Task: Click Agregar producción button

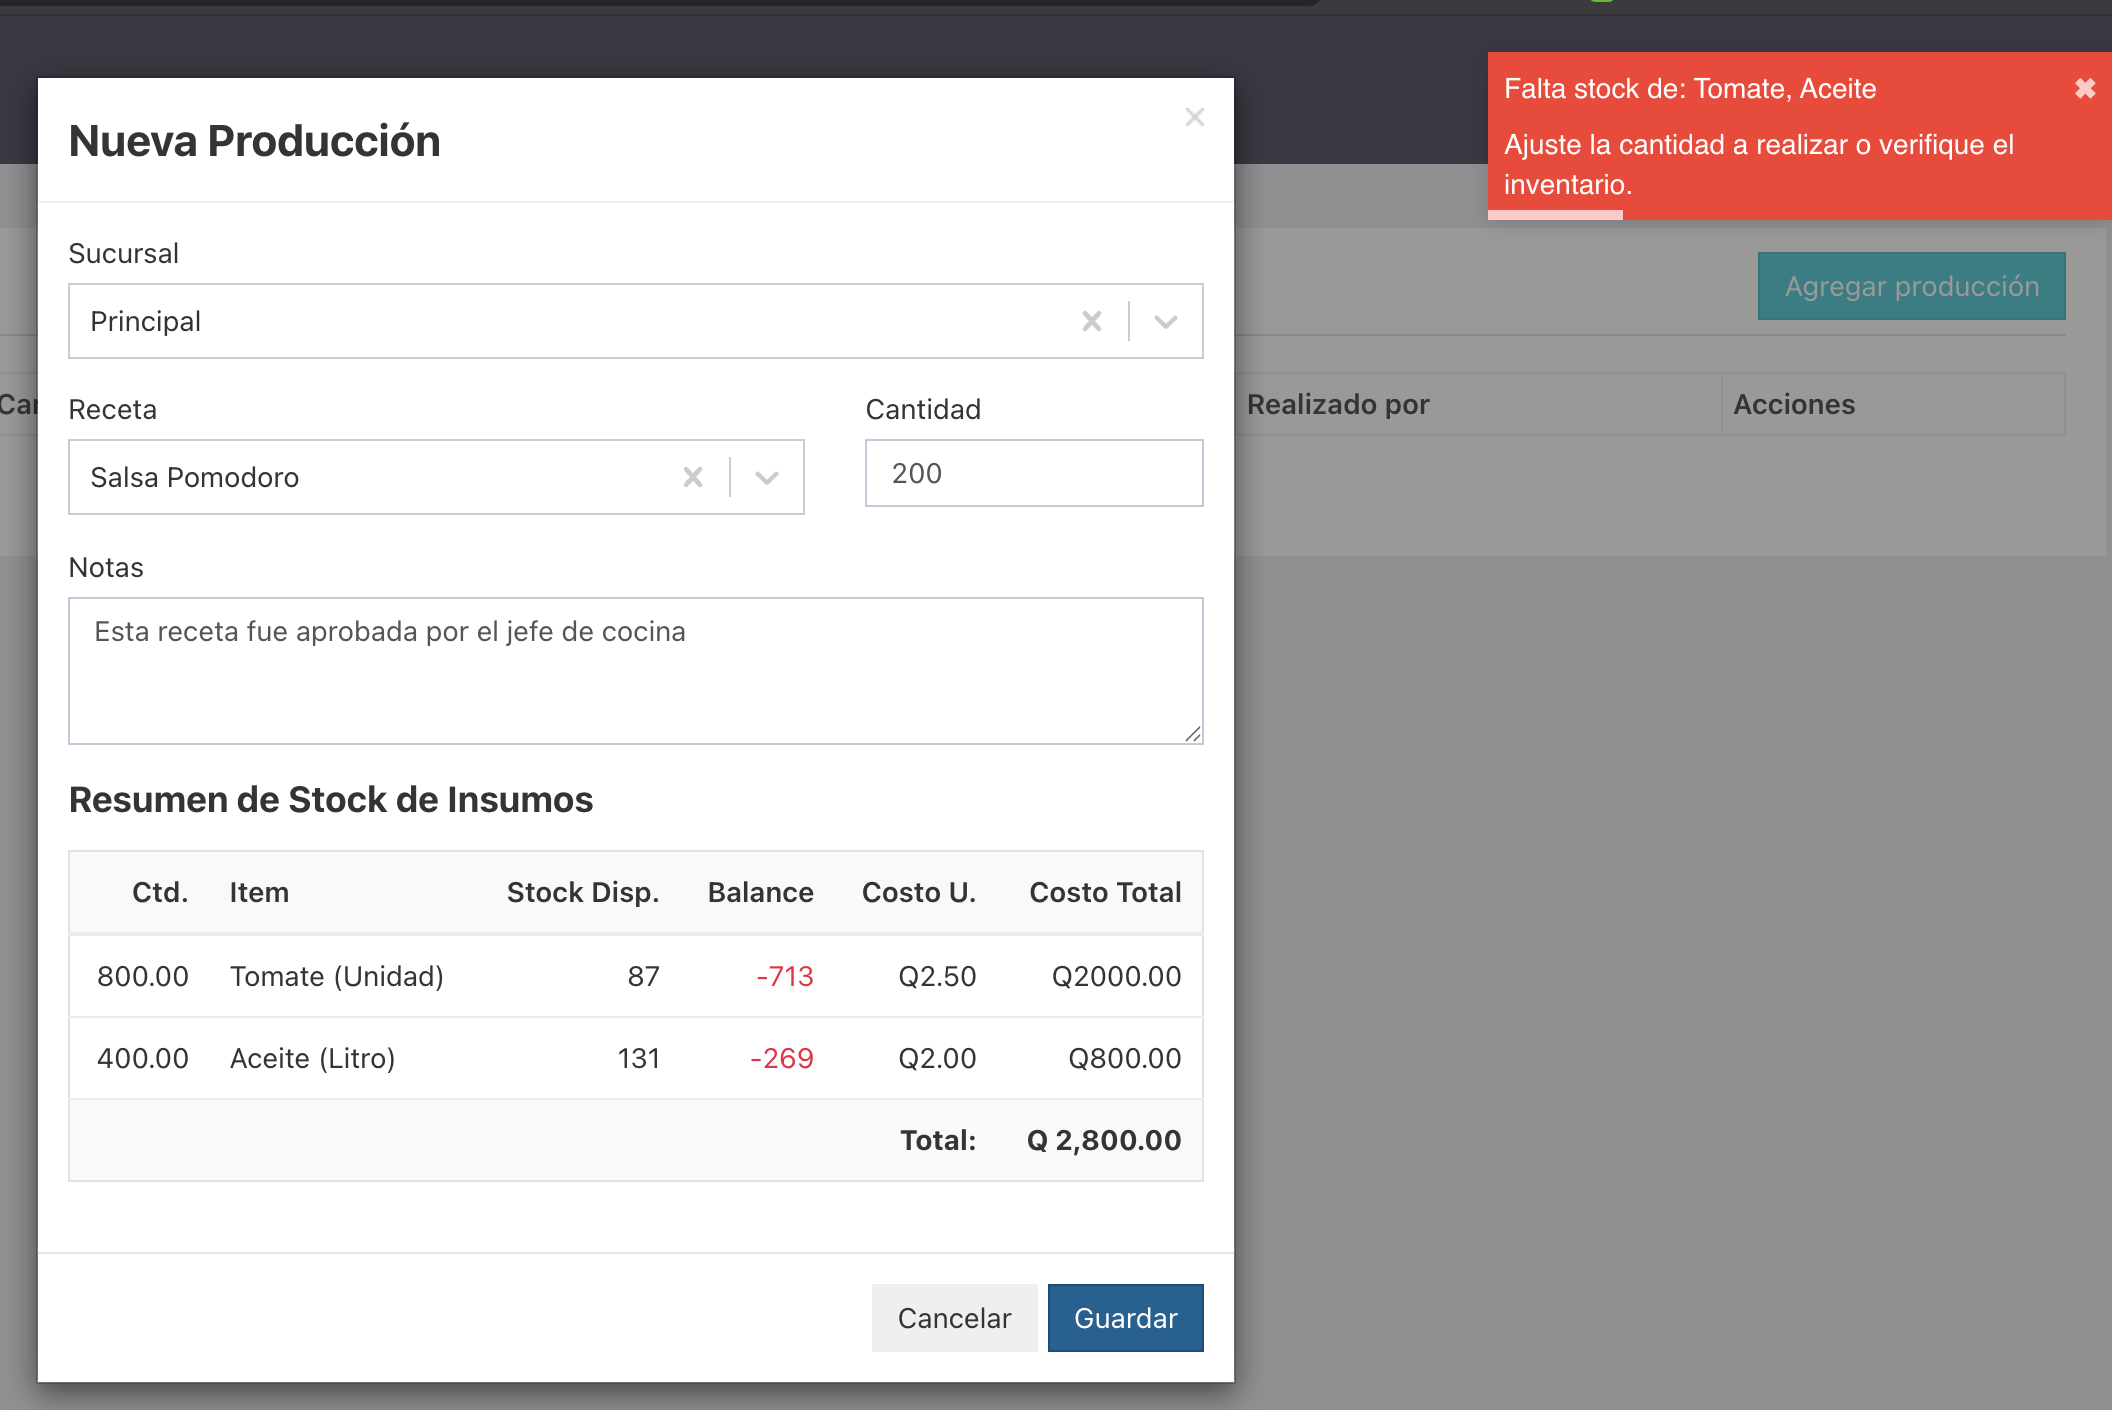Action: tap(1912, 286)
